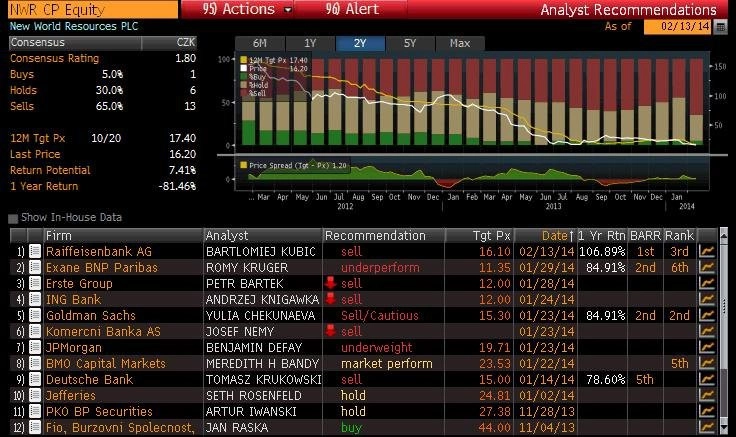The image size is (736, 437).
Task: Select the Return Potential label
Action: pyautogui.click(x=50, y=170)
